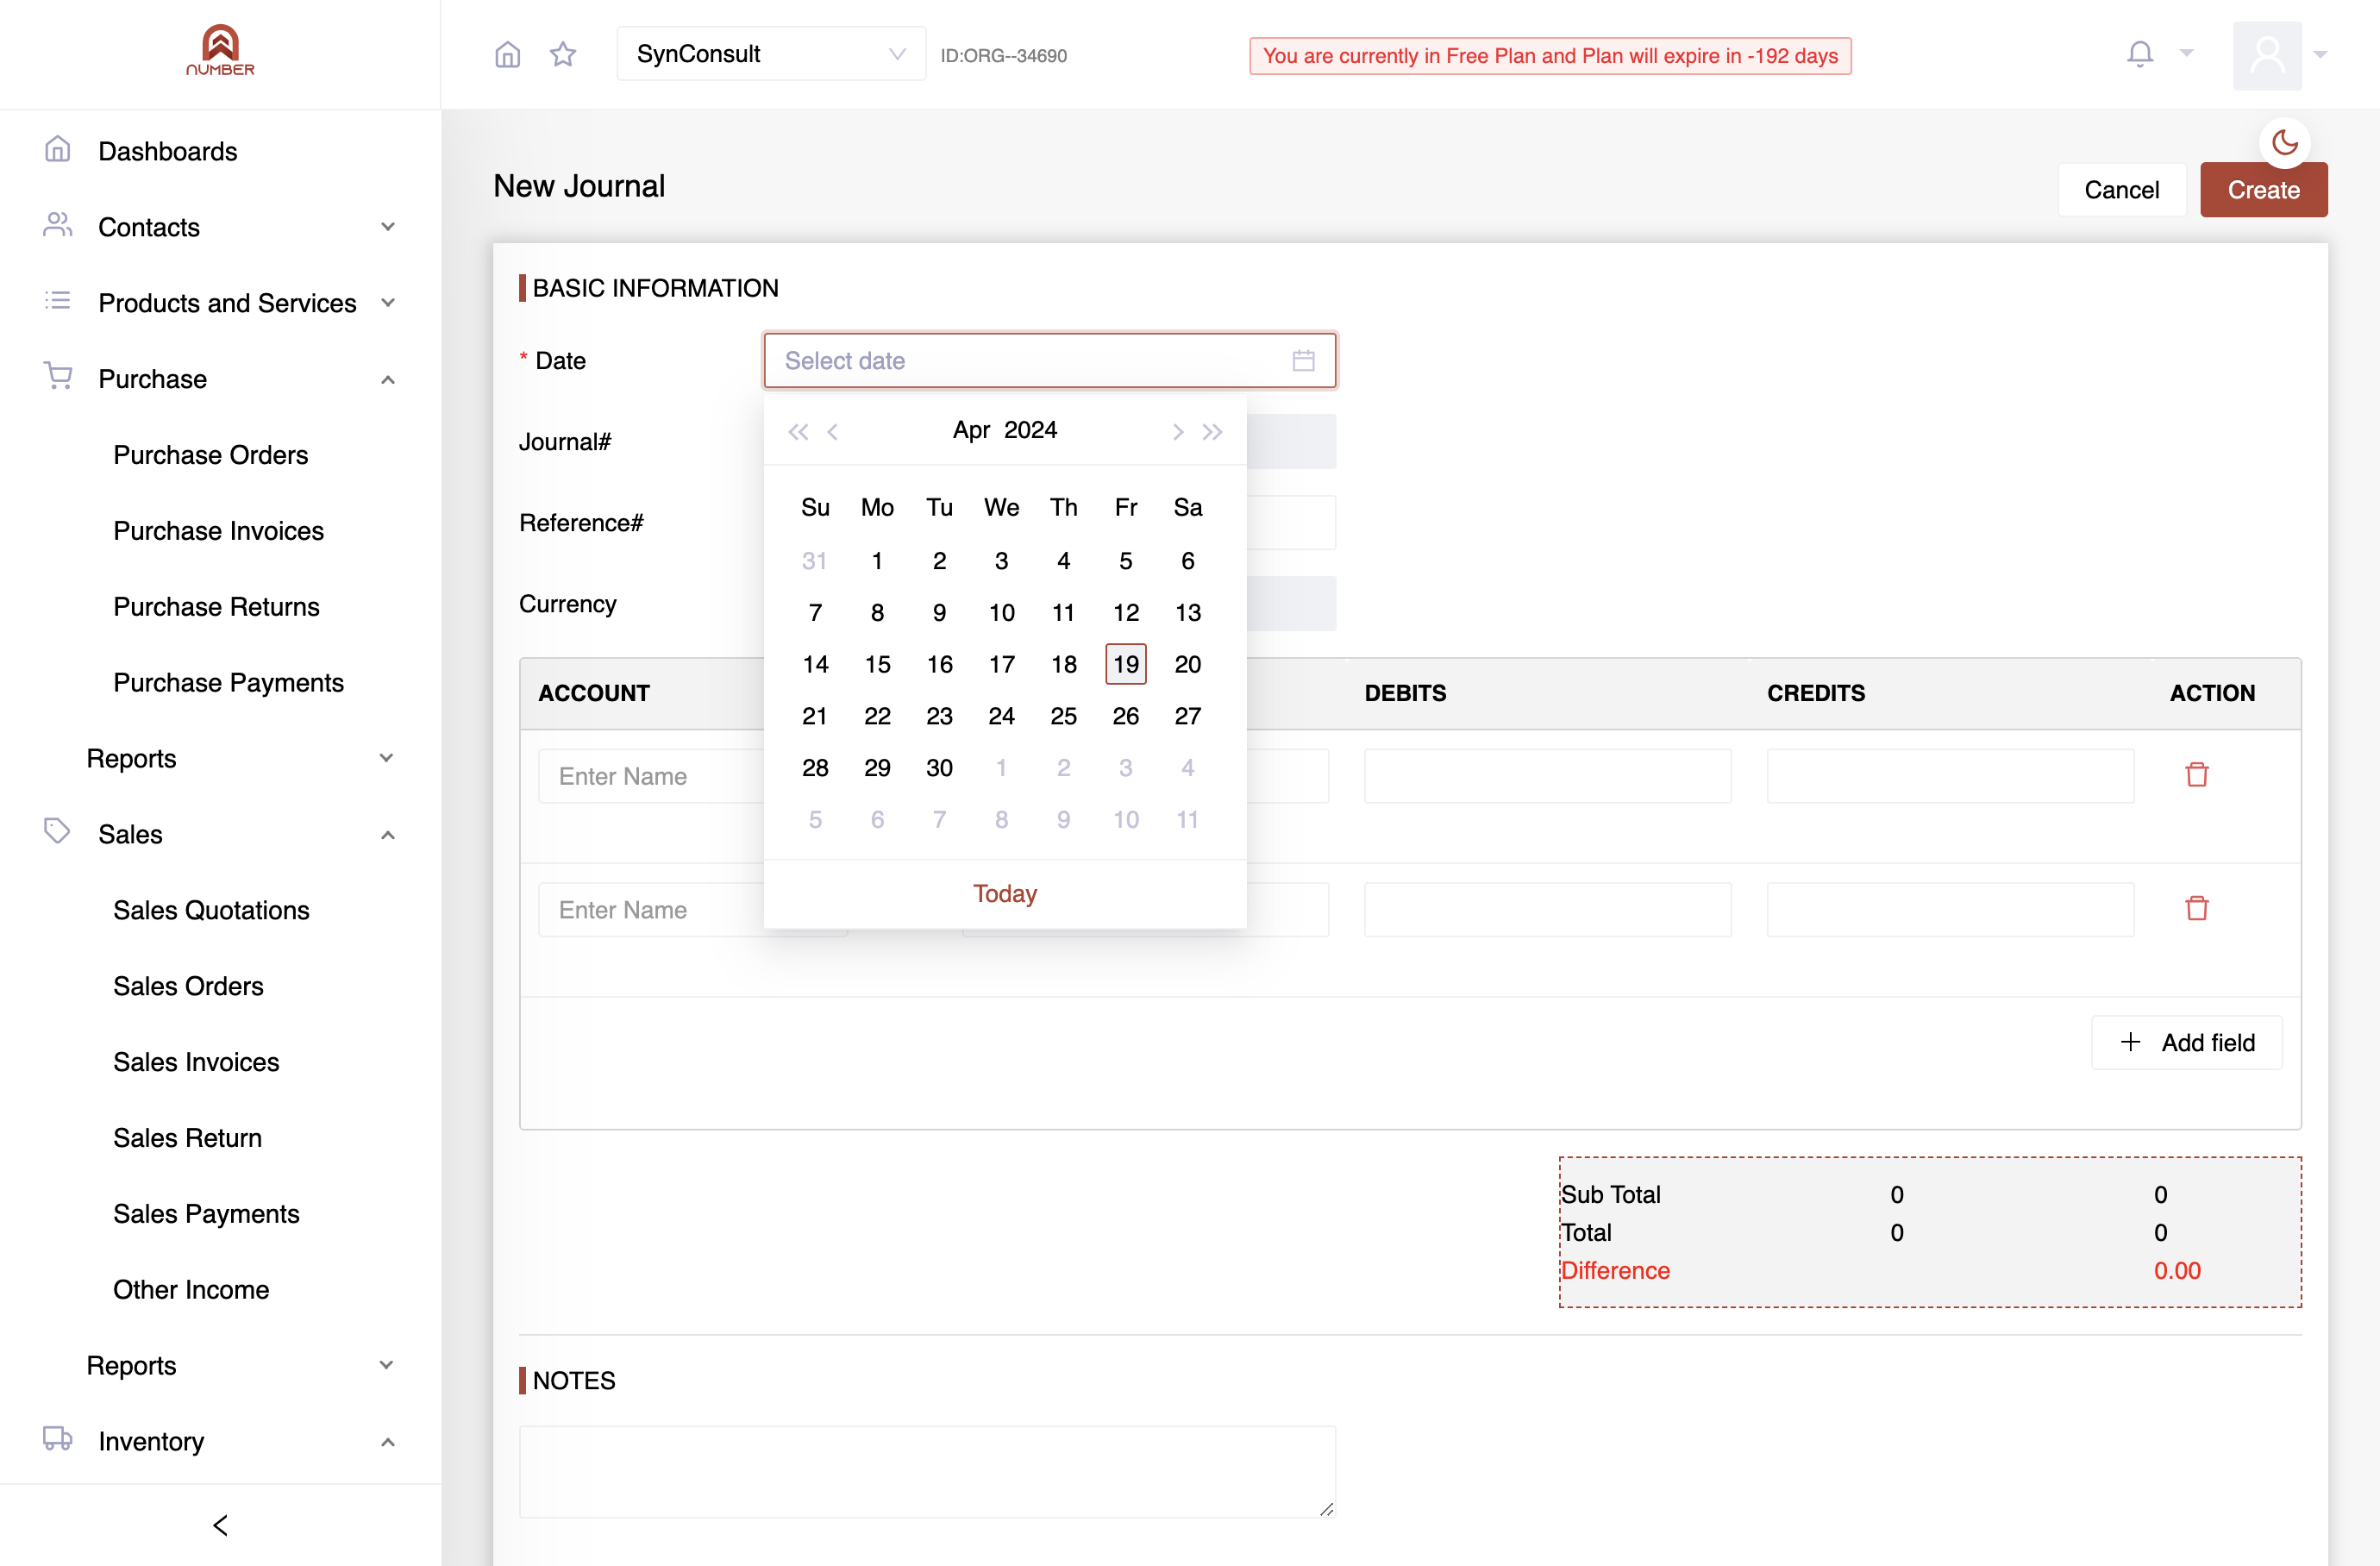This screenshot has height=1566, width=2380.
Task: Expand Reports under Purchase
Action: coord(240,758)
